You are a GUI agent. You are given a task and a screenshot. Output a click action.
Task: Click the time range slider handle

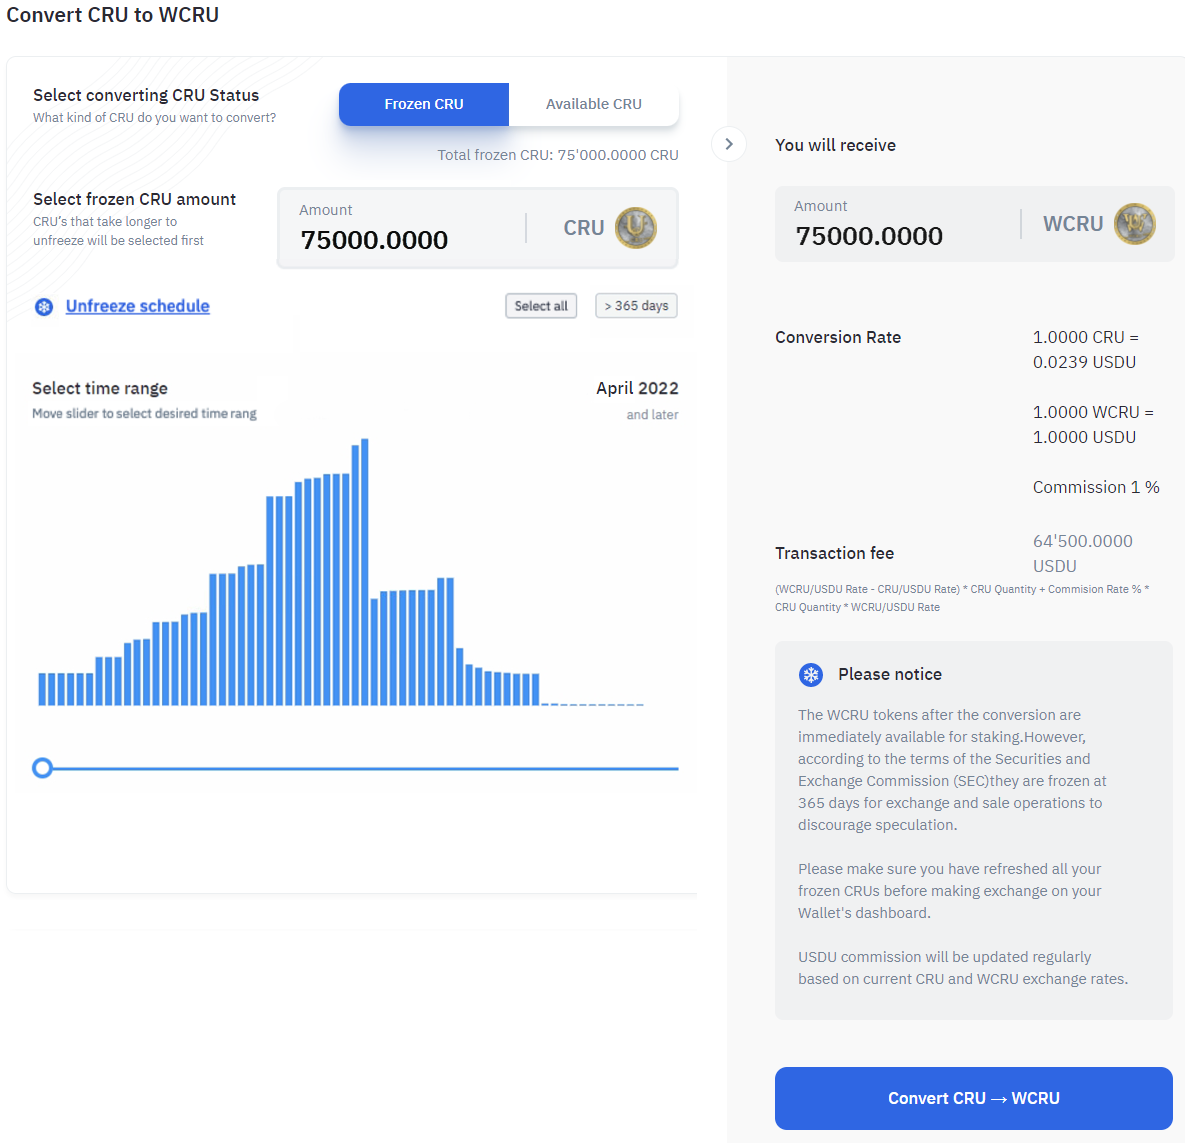(43, 768)
